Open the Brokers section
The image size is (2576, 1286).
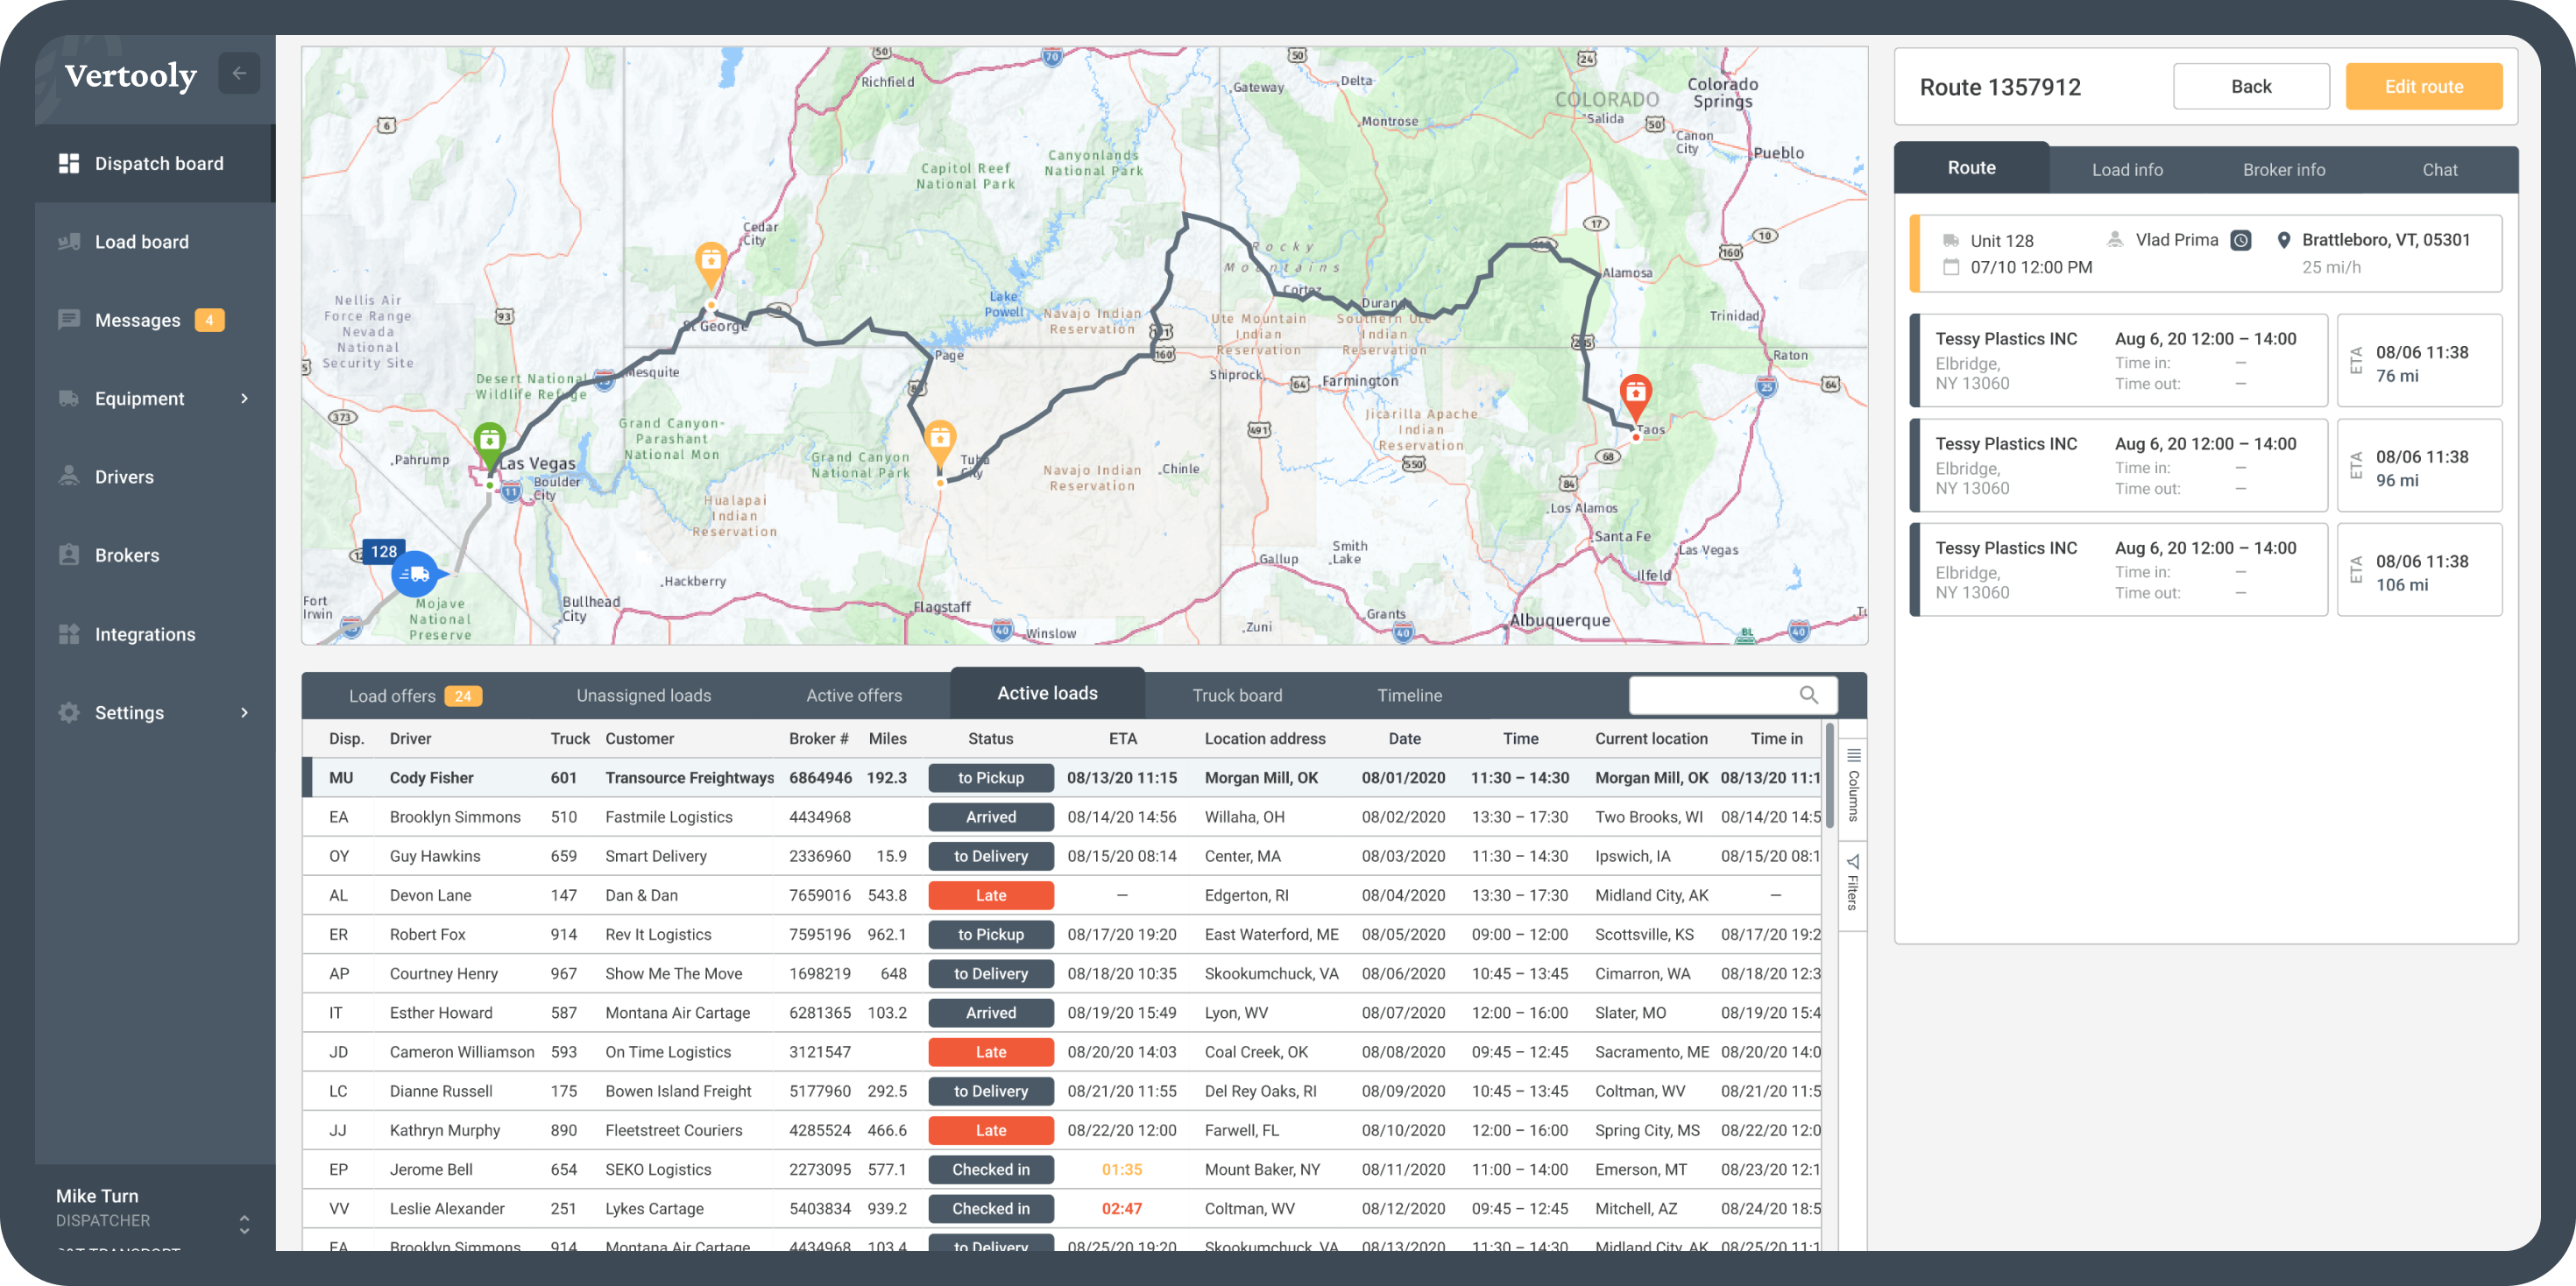click(x=127, y=555)
